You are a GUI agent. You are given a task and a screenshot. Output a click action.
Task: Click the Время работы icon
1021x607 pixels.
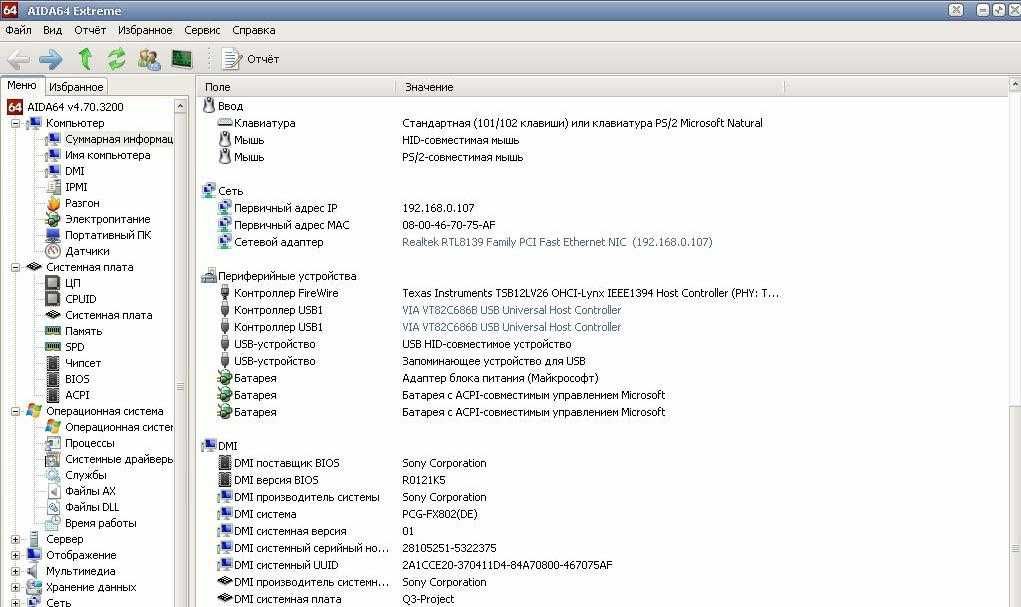click(53, 523)
